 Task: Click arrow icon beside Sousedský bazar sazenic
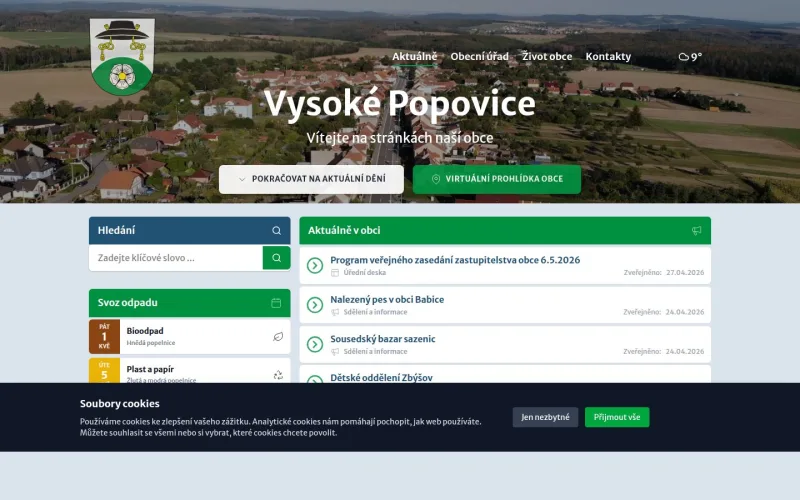coord(315,344)
